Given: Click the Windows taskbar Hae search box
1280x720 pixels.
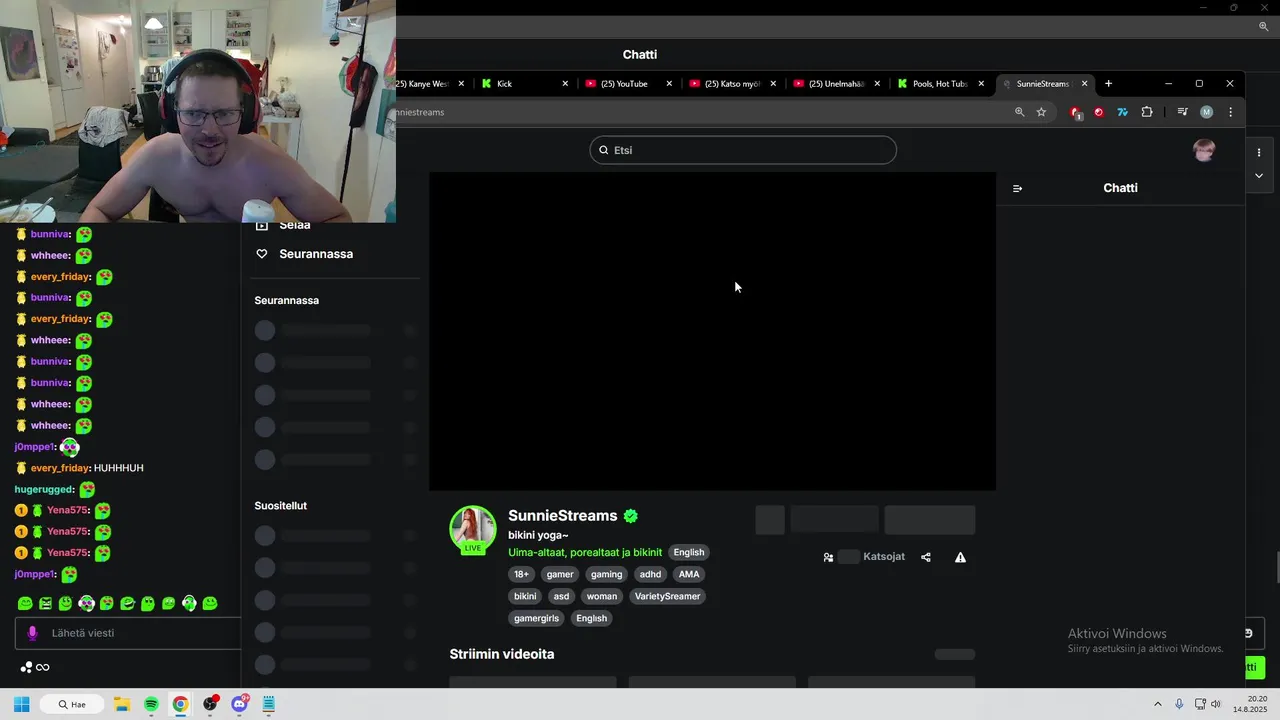Looking at the screenshot, I should point(70,704).
